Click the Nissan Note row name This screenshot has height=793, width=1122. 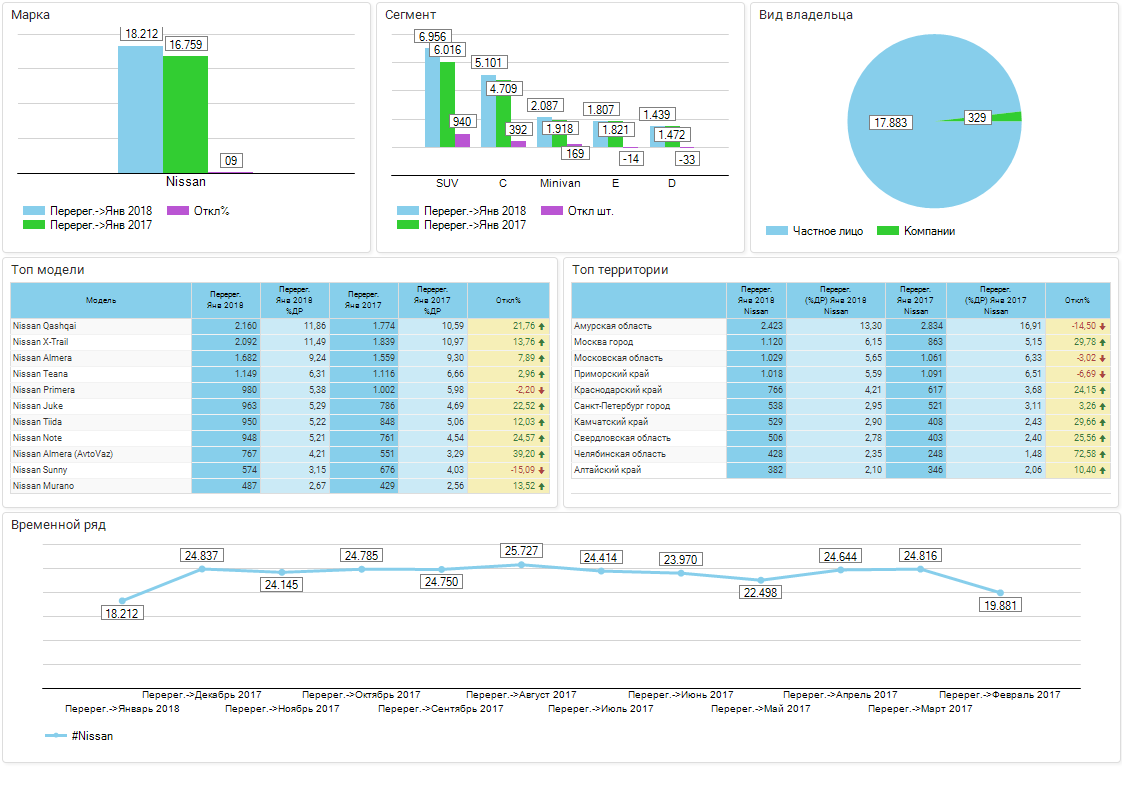[x=37, y=438]
